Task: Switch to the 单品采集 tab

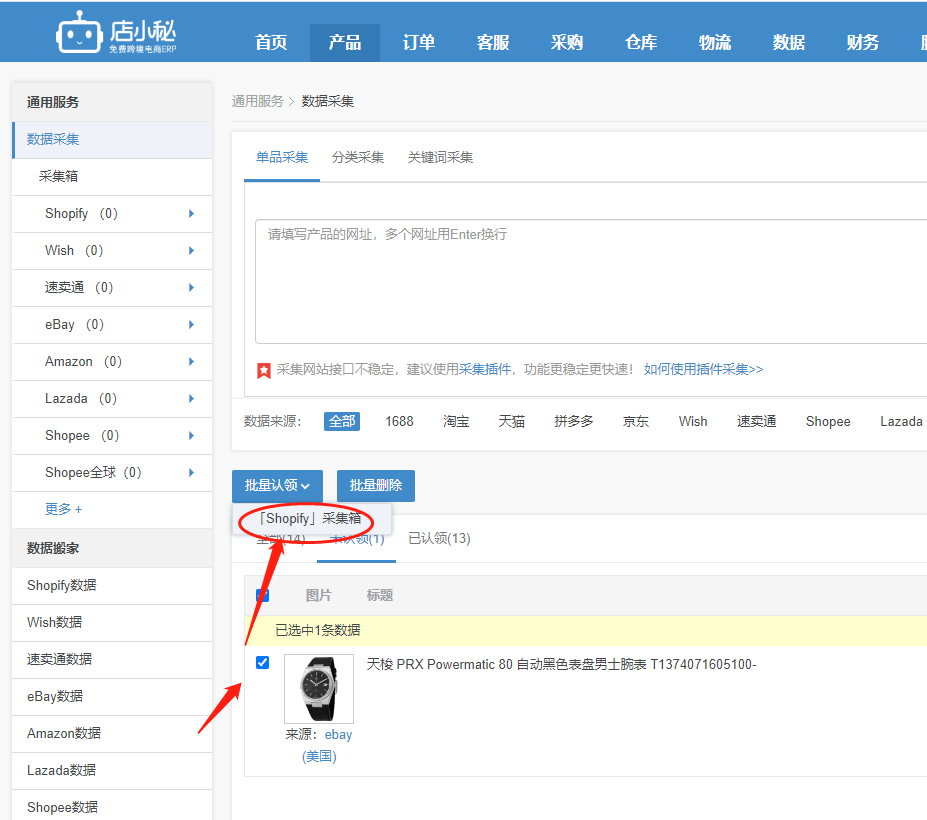Action: point(282,157)
